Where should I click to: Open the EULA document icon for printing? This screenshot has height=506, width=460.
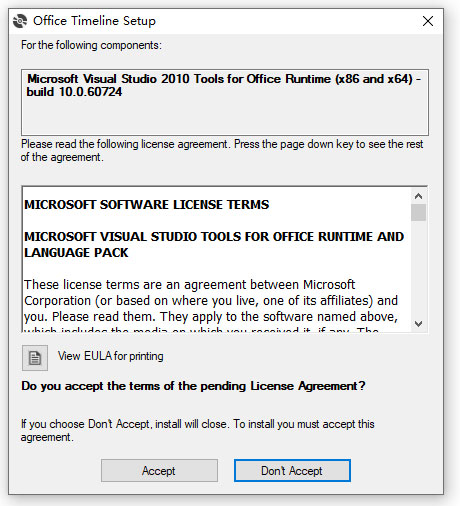(35, 358)
